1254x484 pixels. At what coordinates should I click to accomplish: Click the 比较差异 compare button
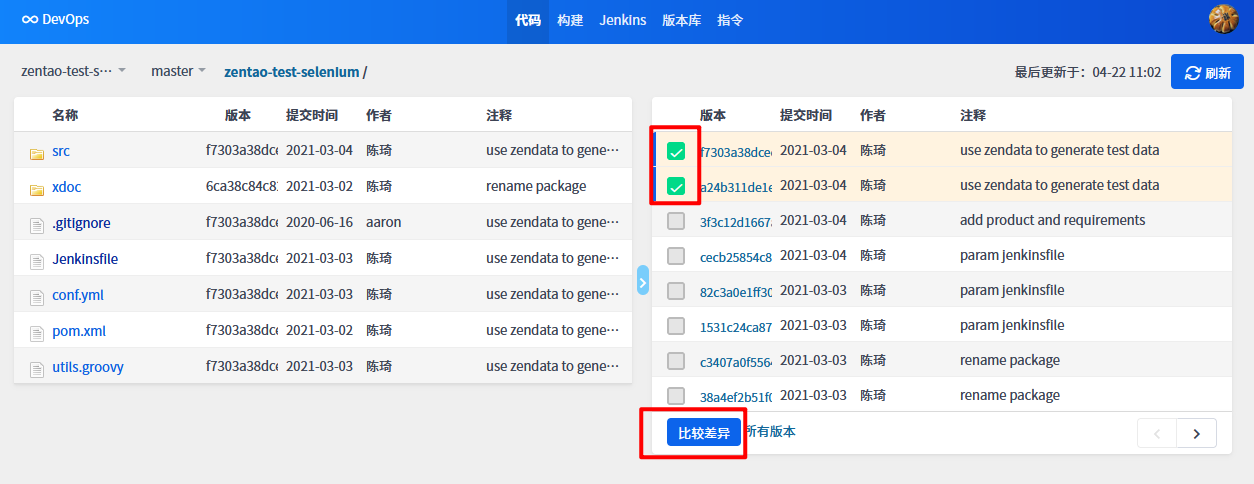pos(704,433)
